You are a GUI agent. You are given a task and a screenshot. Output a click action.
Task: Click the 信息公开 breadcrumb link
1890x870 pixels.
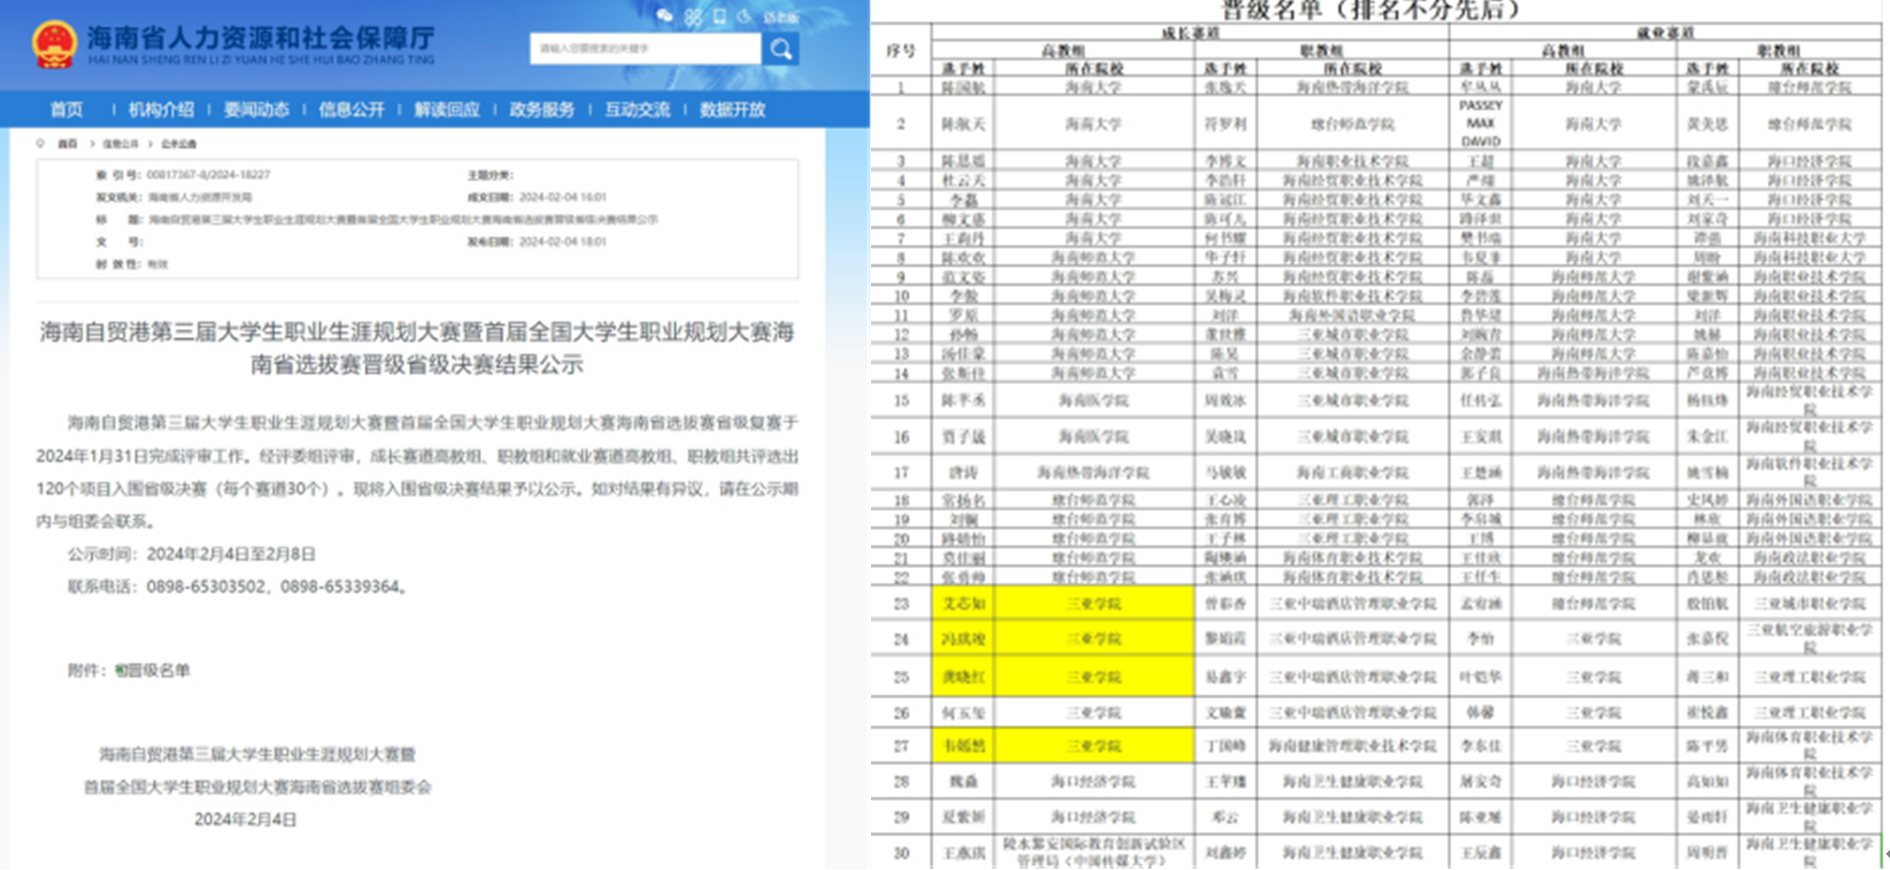pos(119,144)
